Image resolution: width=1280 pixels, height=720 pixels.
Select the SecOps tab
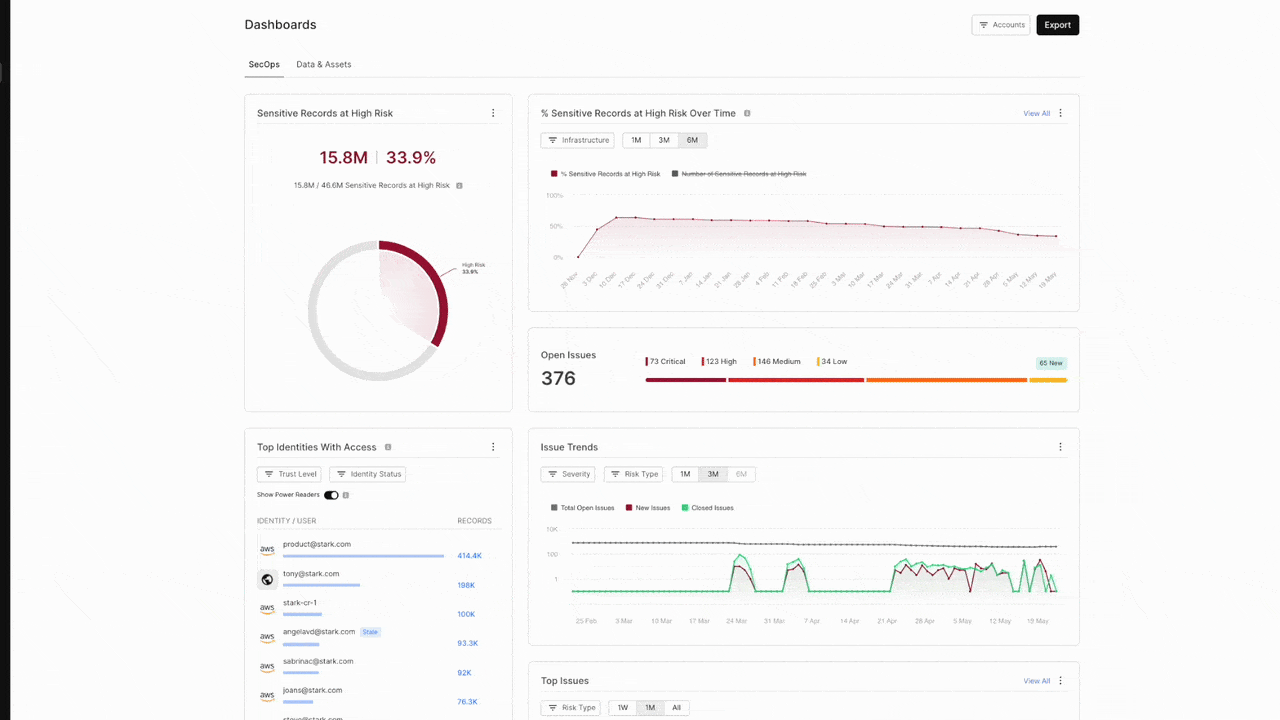click(264, 64)
